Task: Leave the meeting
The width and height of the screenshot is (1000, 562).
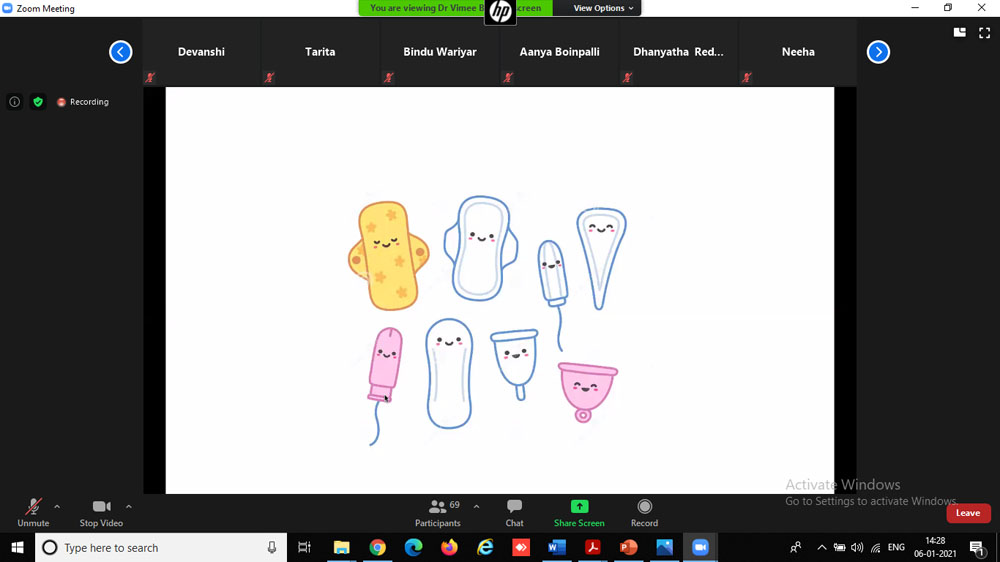Action: pyautogui.click(x=968, y=513)
